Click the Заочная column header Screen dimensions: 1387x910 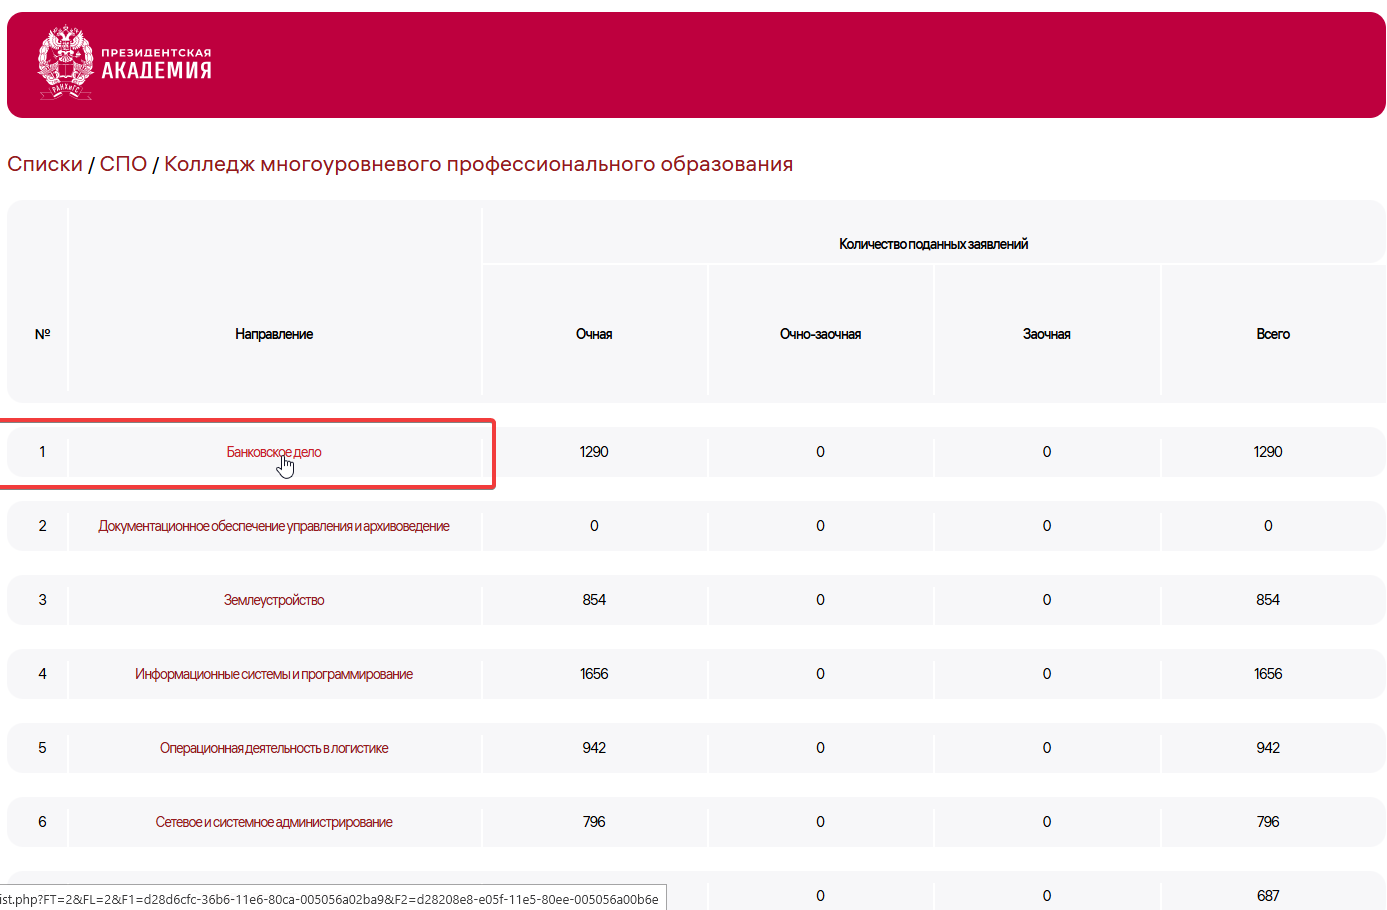point(1046,333)
